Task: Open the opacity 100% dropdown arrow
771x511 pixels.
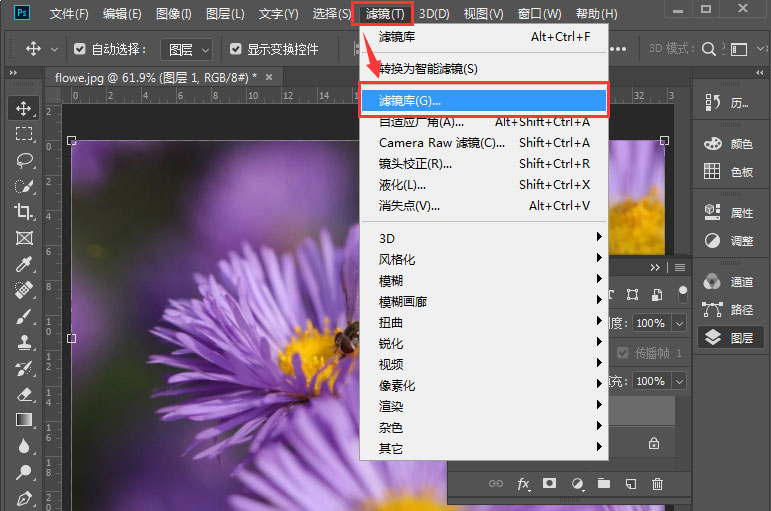Action: 679,323
